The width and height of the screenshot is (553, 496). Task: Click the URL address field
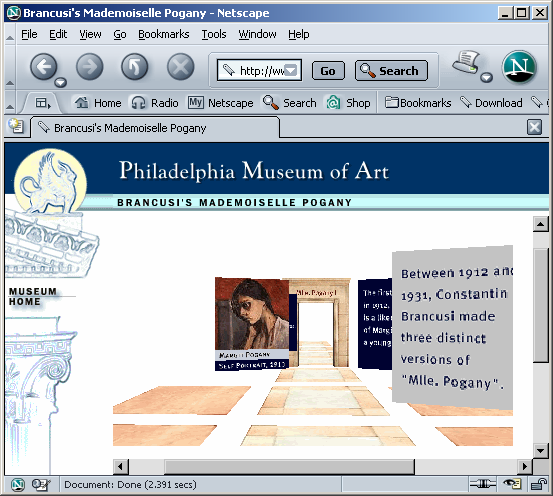pyautogui.click(x=259, y=70)
